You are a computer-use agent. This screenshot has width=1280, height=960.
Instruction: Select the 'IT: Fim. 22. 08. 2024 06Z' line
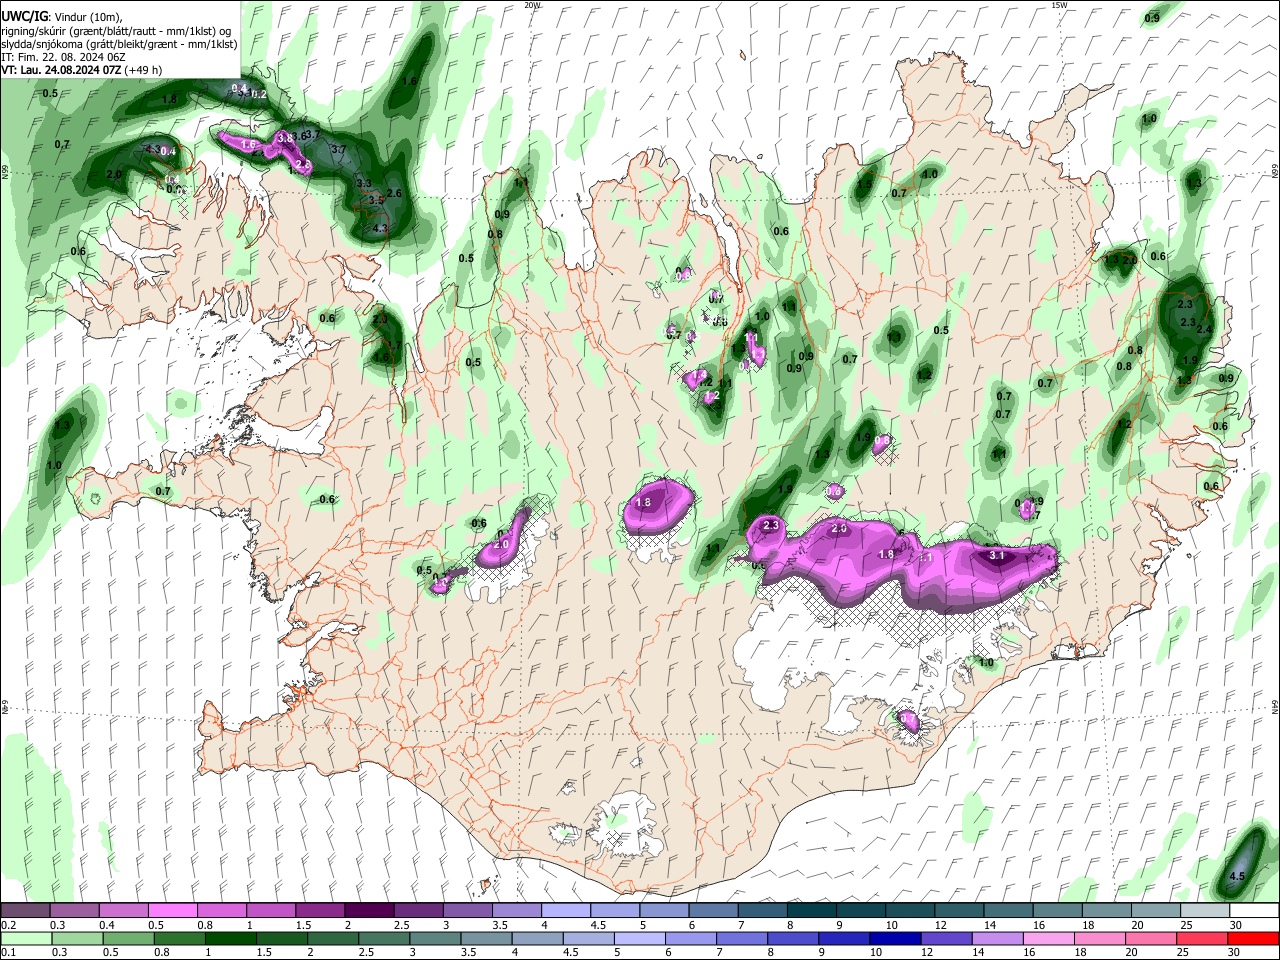pos(63,57)
